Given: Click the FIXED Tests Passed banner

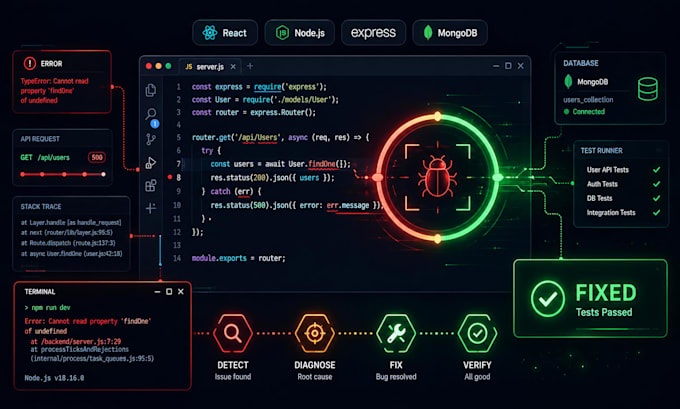Looking at the screenshot, I should point(590,298).
